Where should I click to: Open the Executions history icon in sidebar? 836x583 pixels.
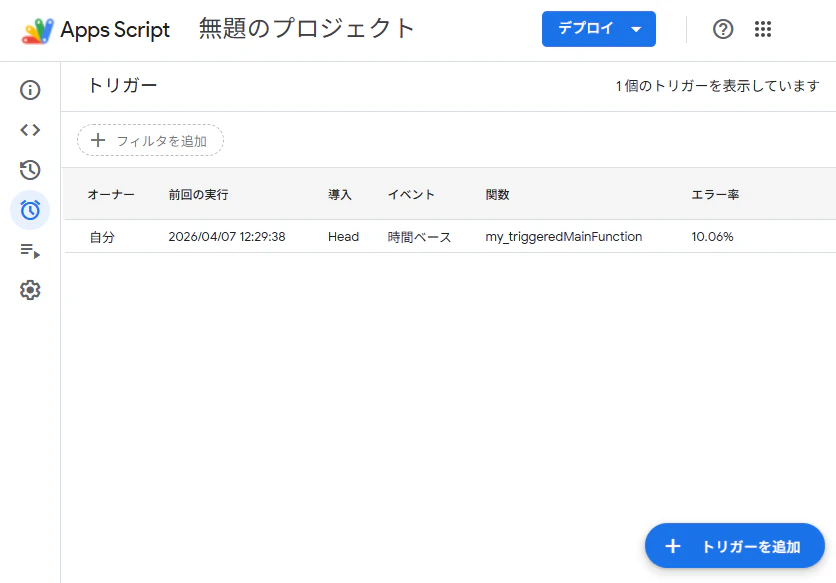pyautogui.click(x=30, y=170)
